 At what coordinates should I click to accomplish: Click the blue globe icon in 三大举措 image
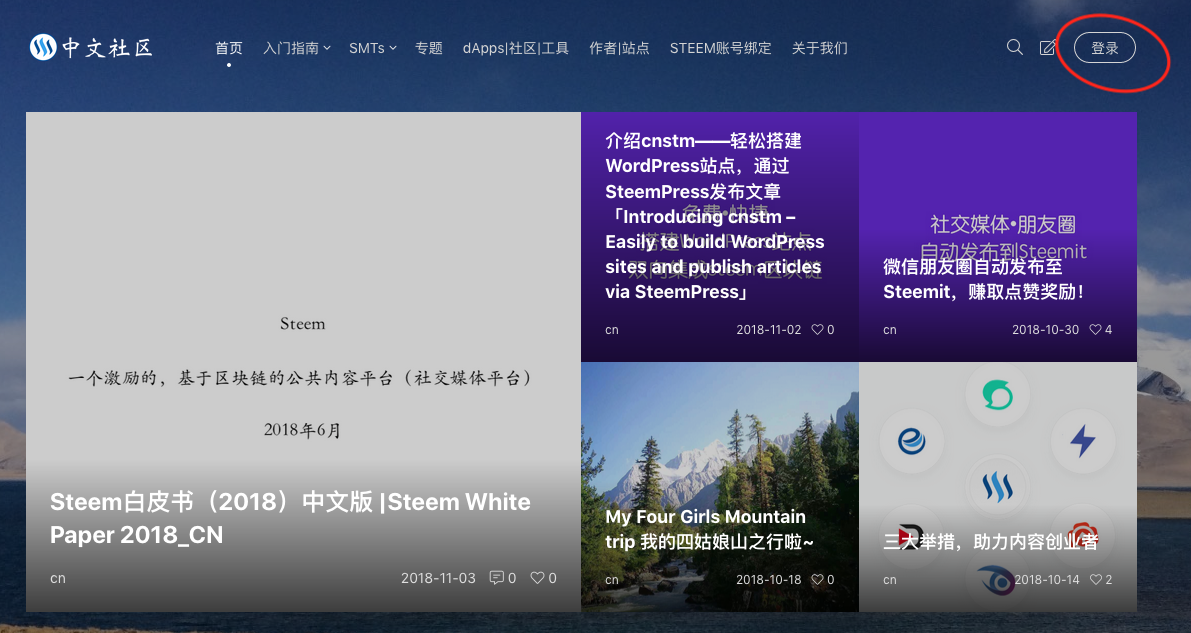click(x=911, y=441)
